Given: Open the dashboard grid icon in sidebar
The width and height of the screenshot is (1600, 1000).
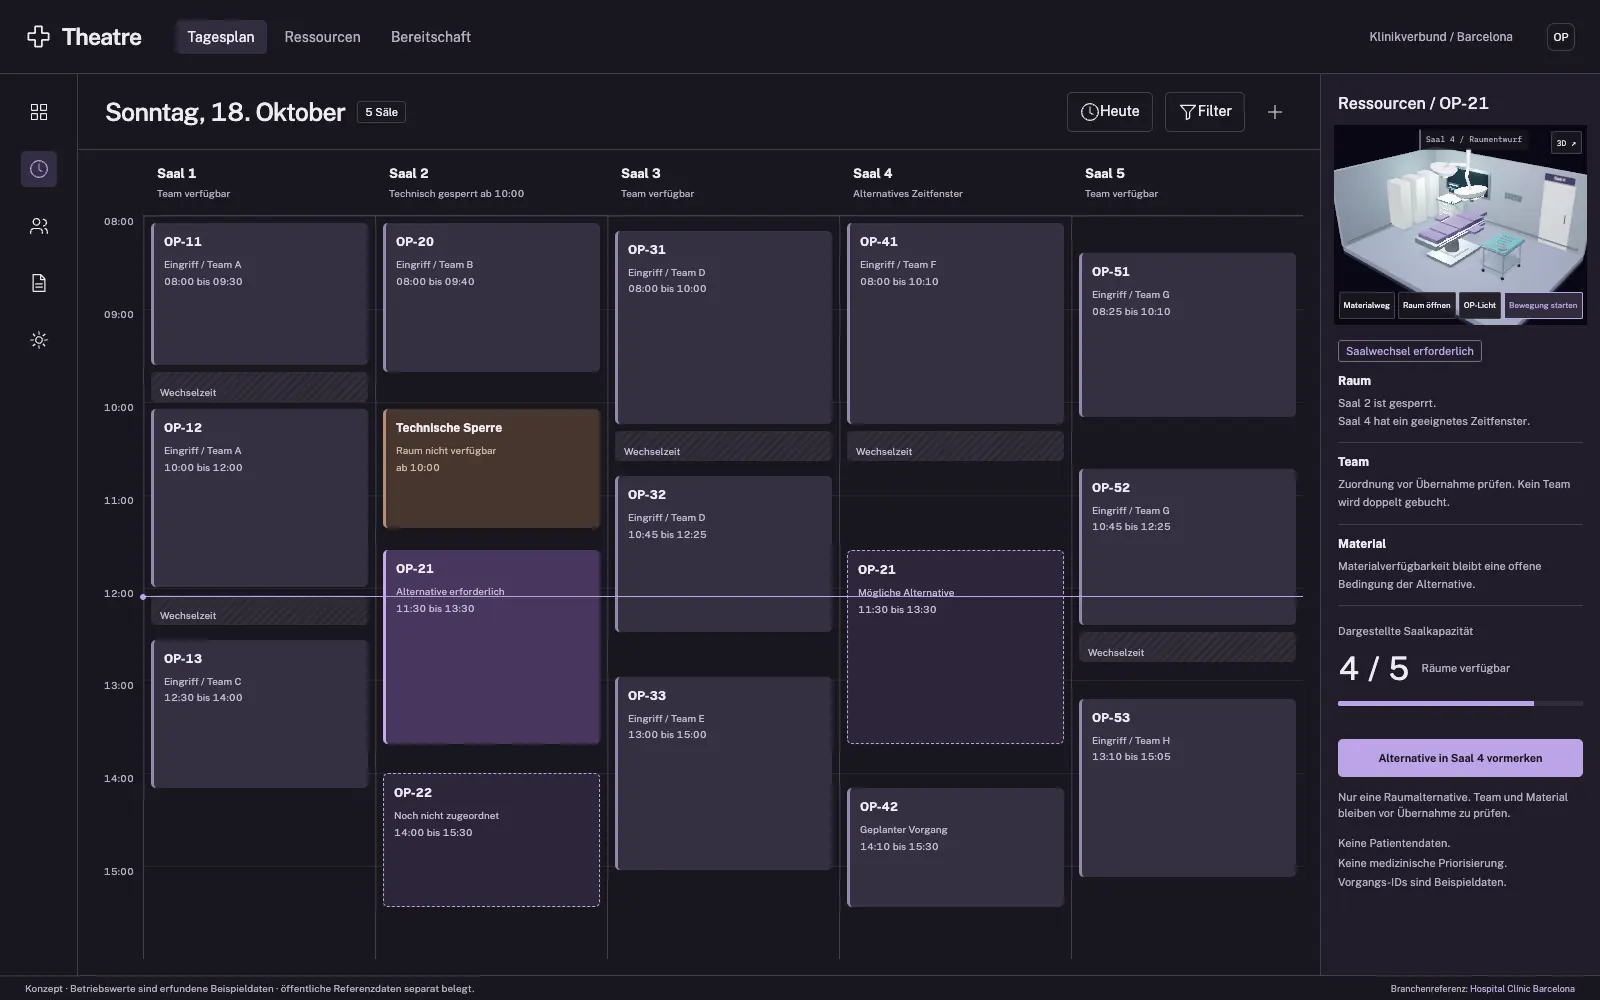Looking at the screenshot, I should click(39, 112).
